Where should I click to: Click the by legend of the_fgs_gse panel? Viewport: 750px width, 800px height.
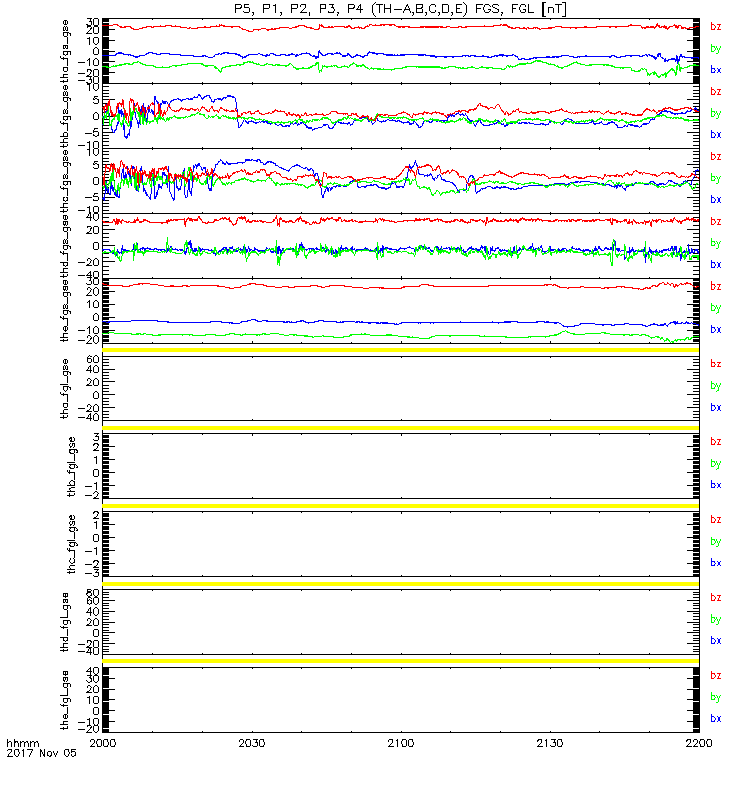click(x=716, y=308)
